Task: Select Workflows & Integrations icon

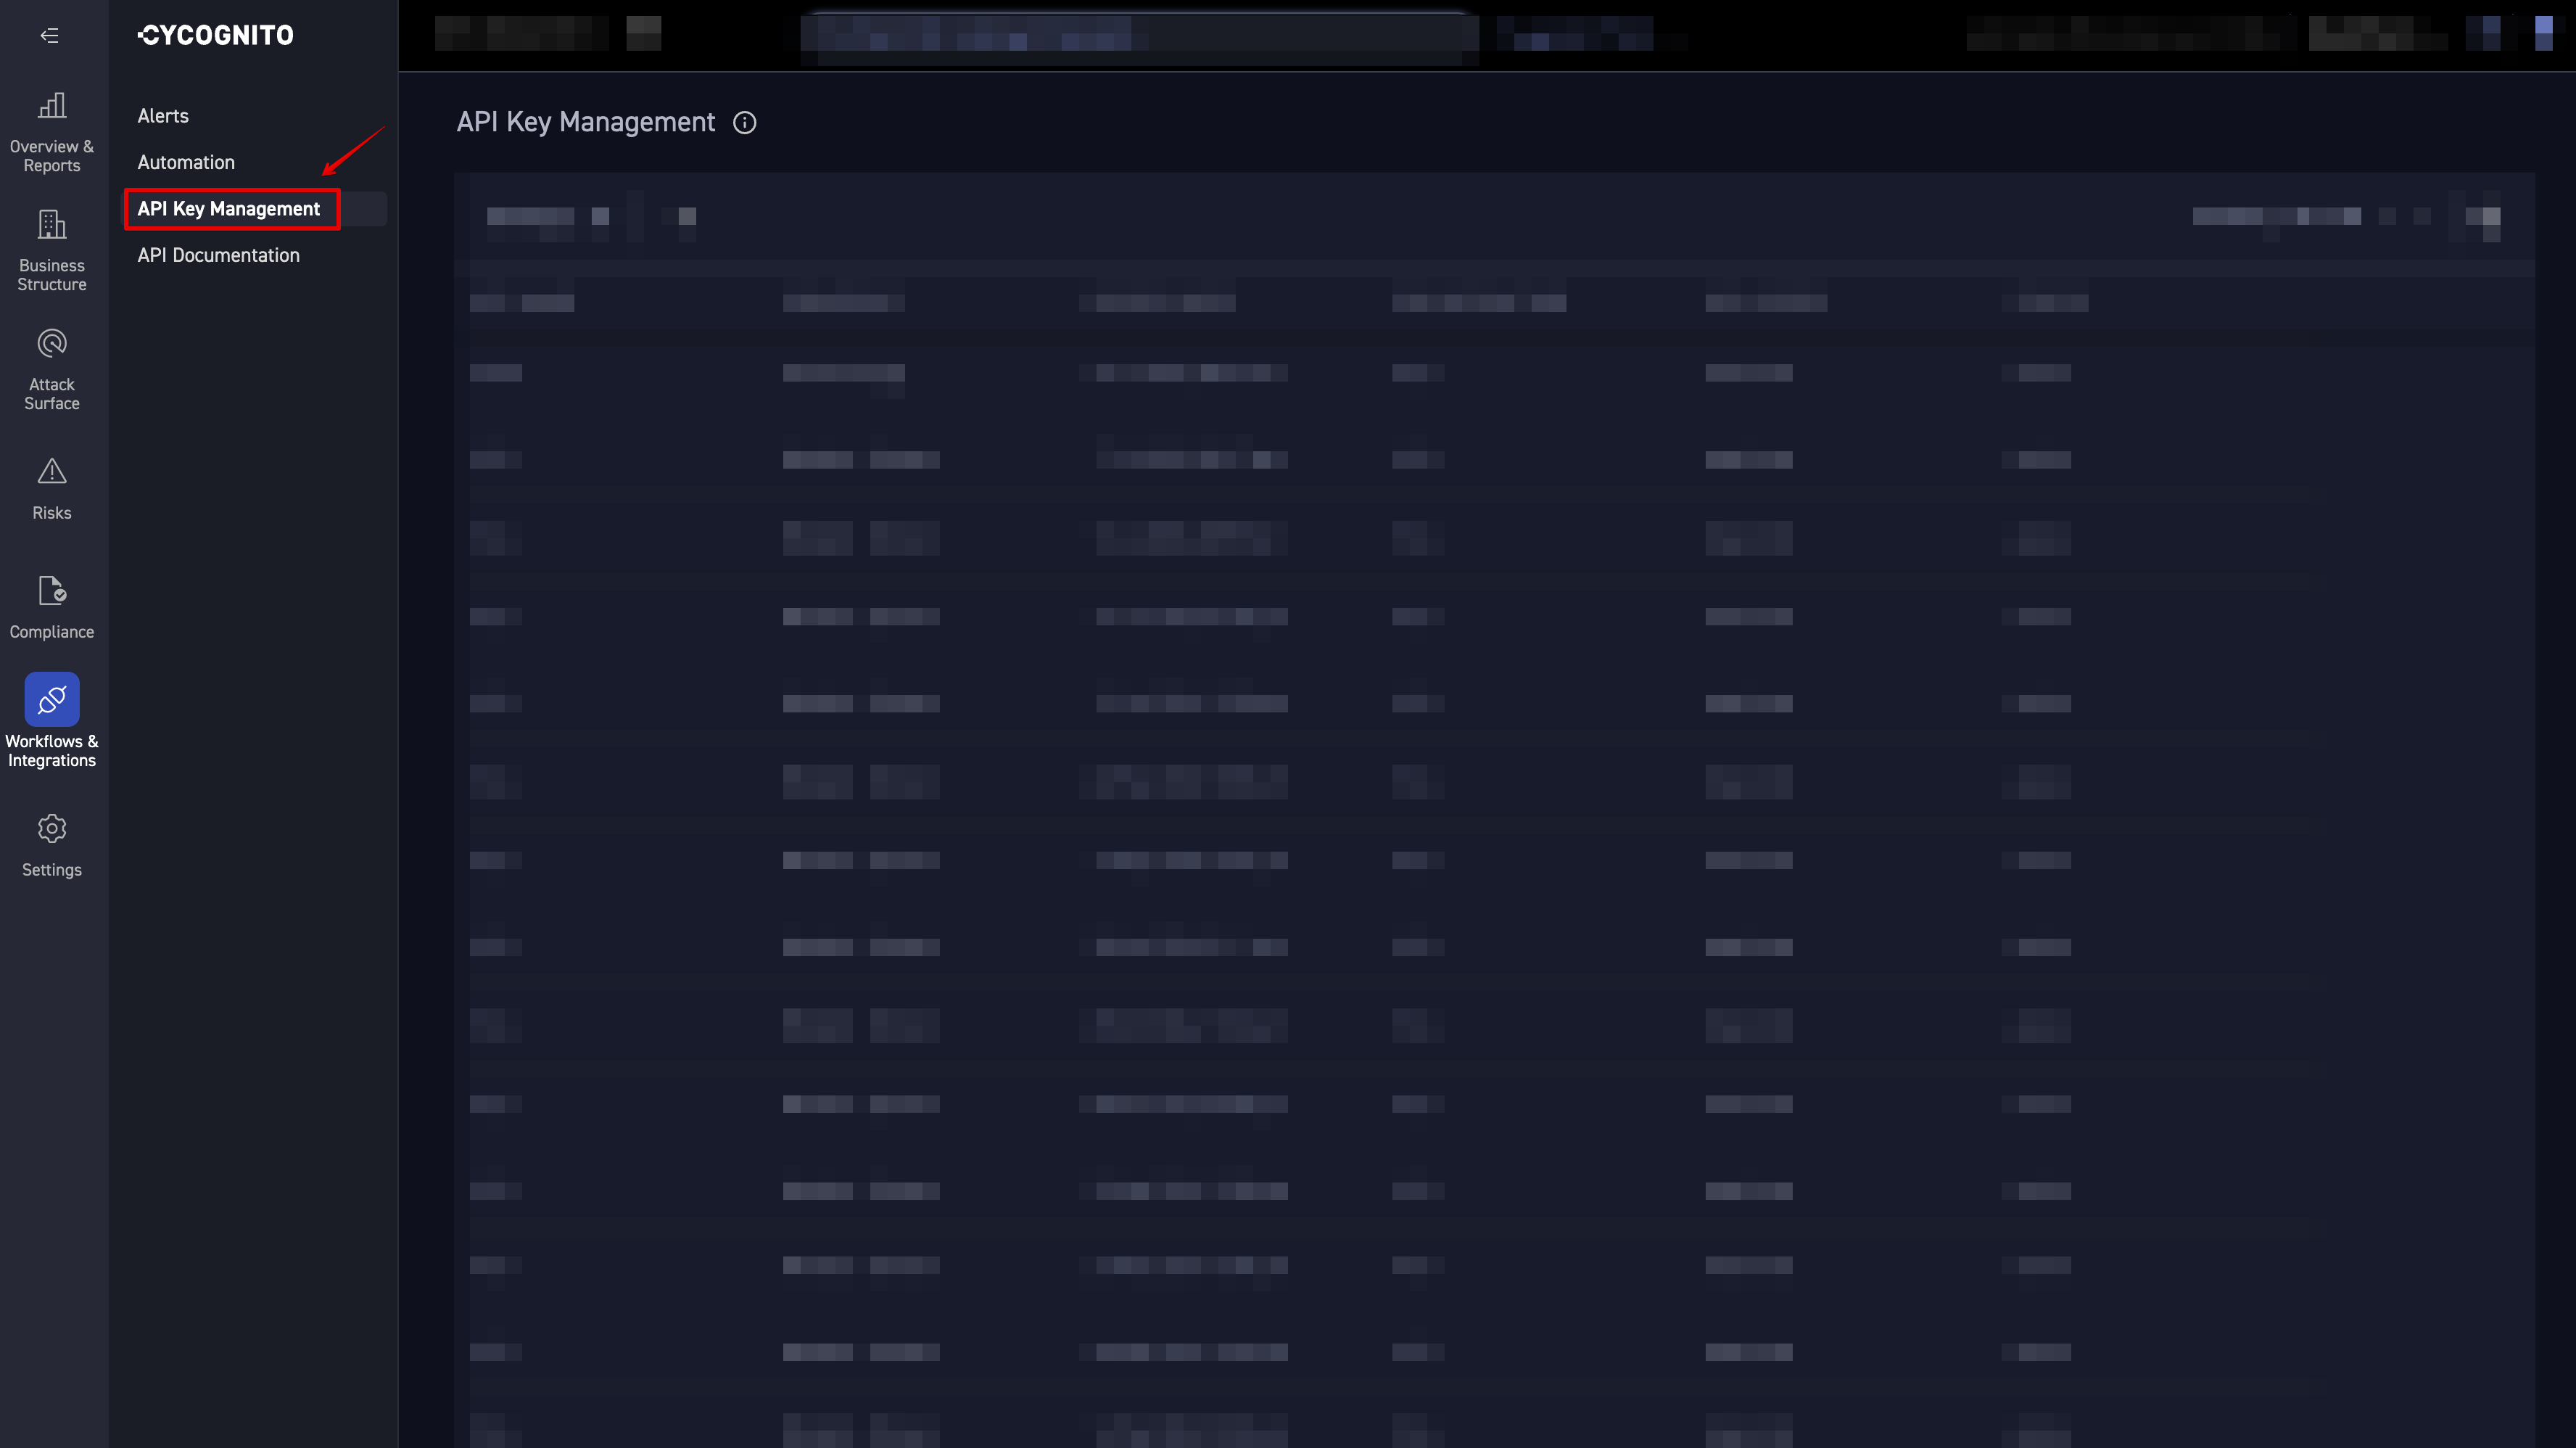Action: pos(52,699)
